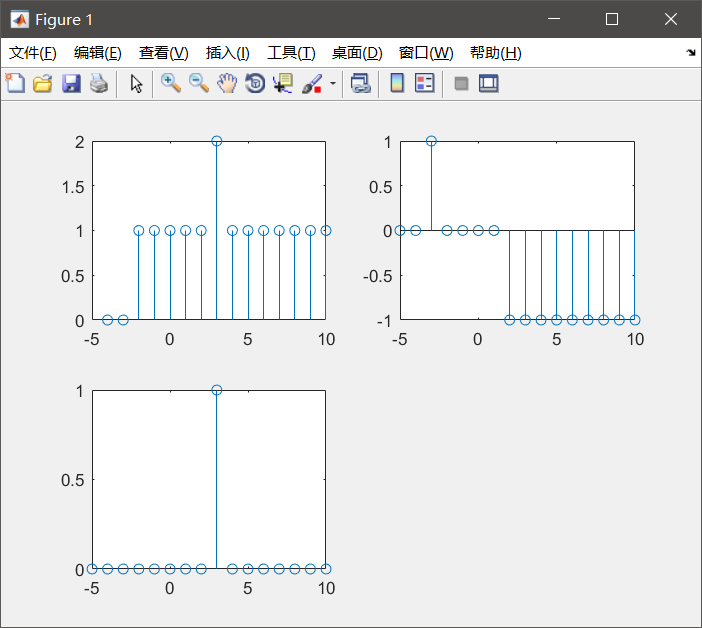Open the 桌面(D) menu
Image resolution: width=702 pixels, height=628 pixels.
(357, 53)
